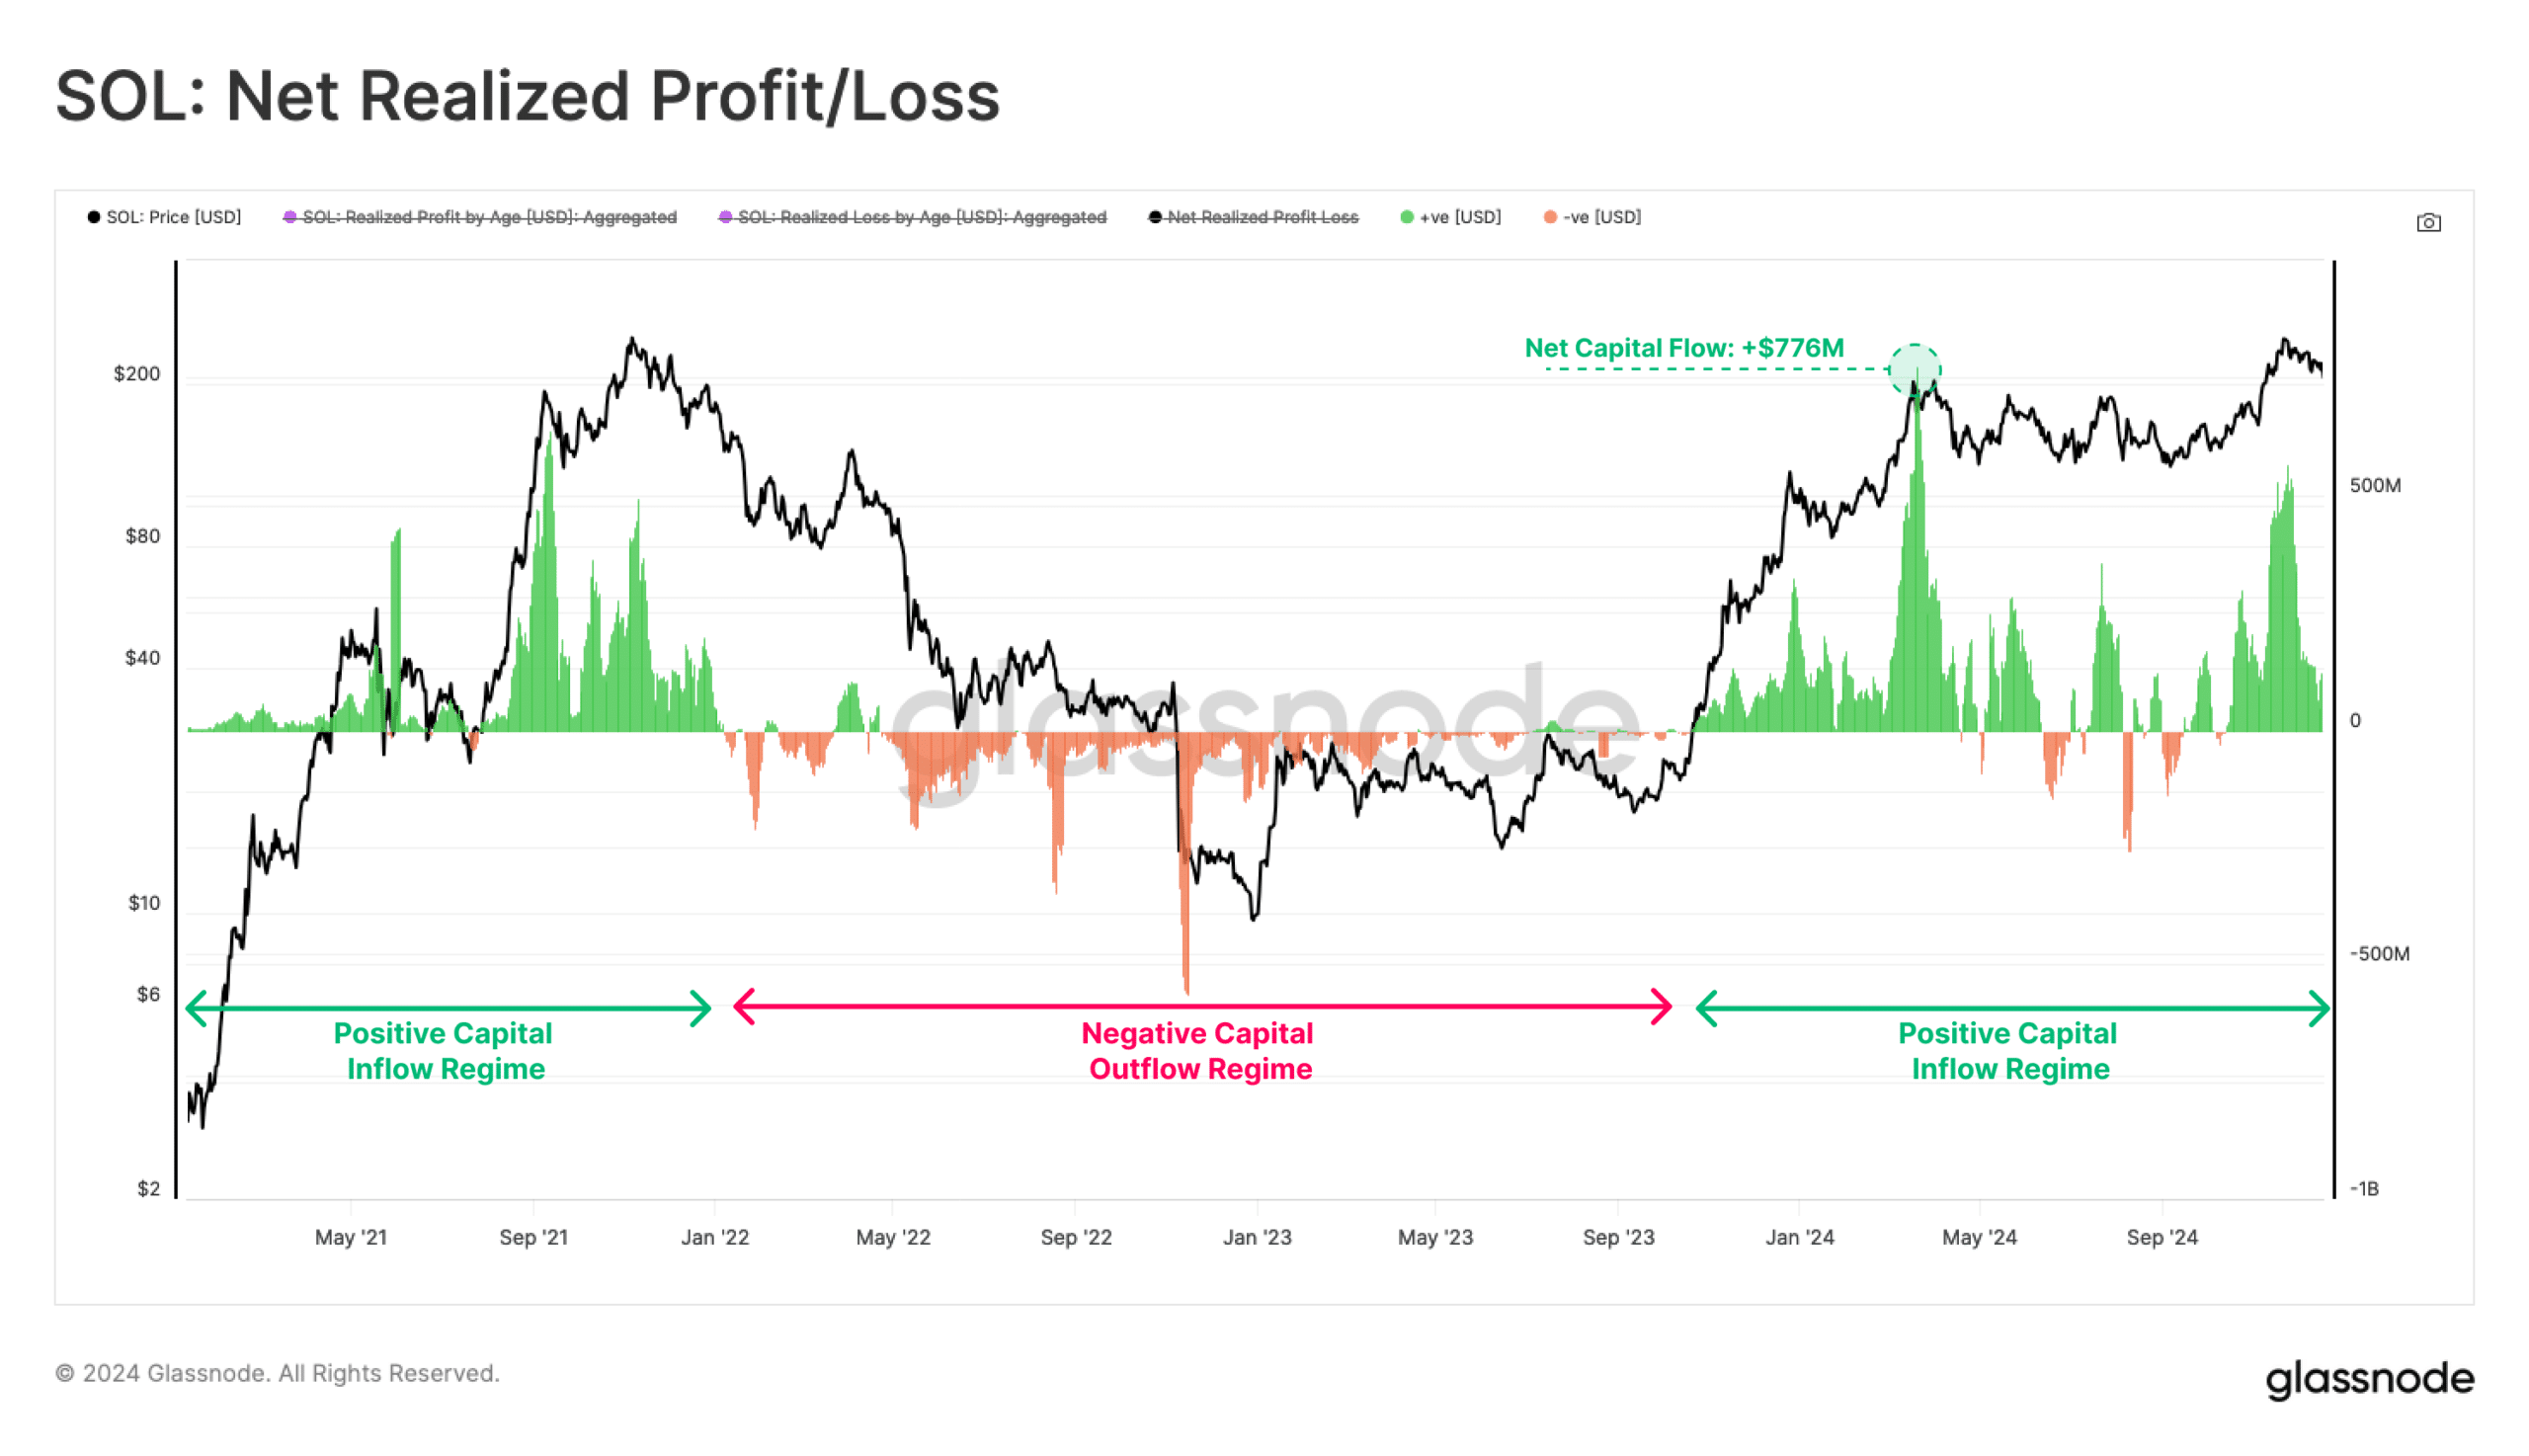The image size is (2529, 1456).
Task: Hide the -ve [USD] orange series
Action: (x=1592, y=217)
